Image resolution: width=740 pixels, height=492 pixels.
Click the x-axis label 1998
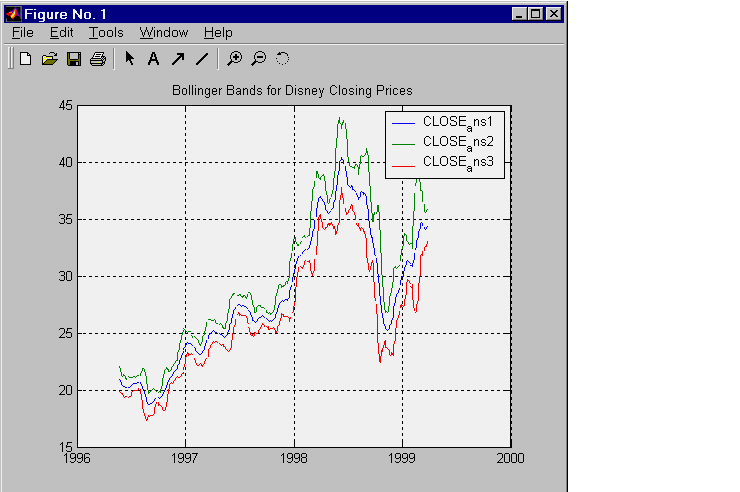click(294, 459)
